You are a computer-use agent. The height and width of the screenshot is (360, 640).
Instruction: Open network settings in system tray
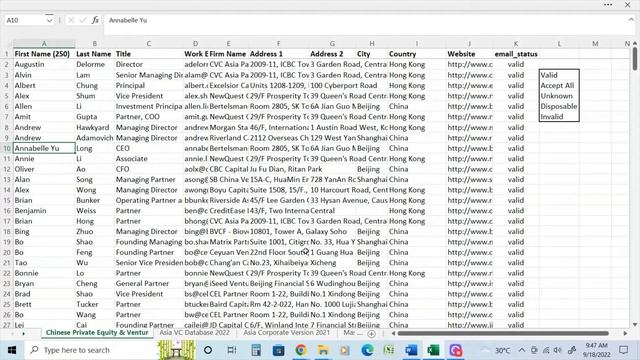tap(546, 350)
